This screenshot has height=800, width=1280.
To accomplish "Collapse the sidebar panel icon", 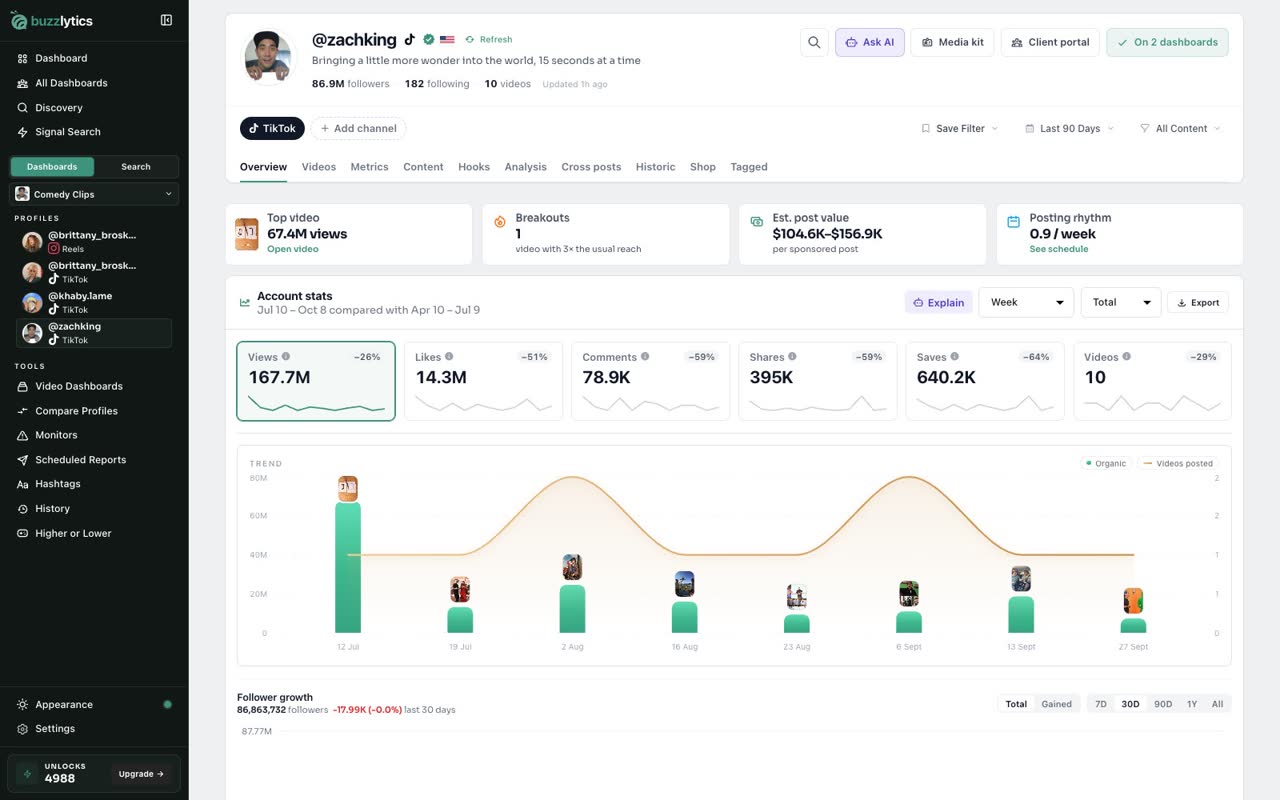I will coord(166,20).
